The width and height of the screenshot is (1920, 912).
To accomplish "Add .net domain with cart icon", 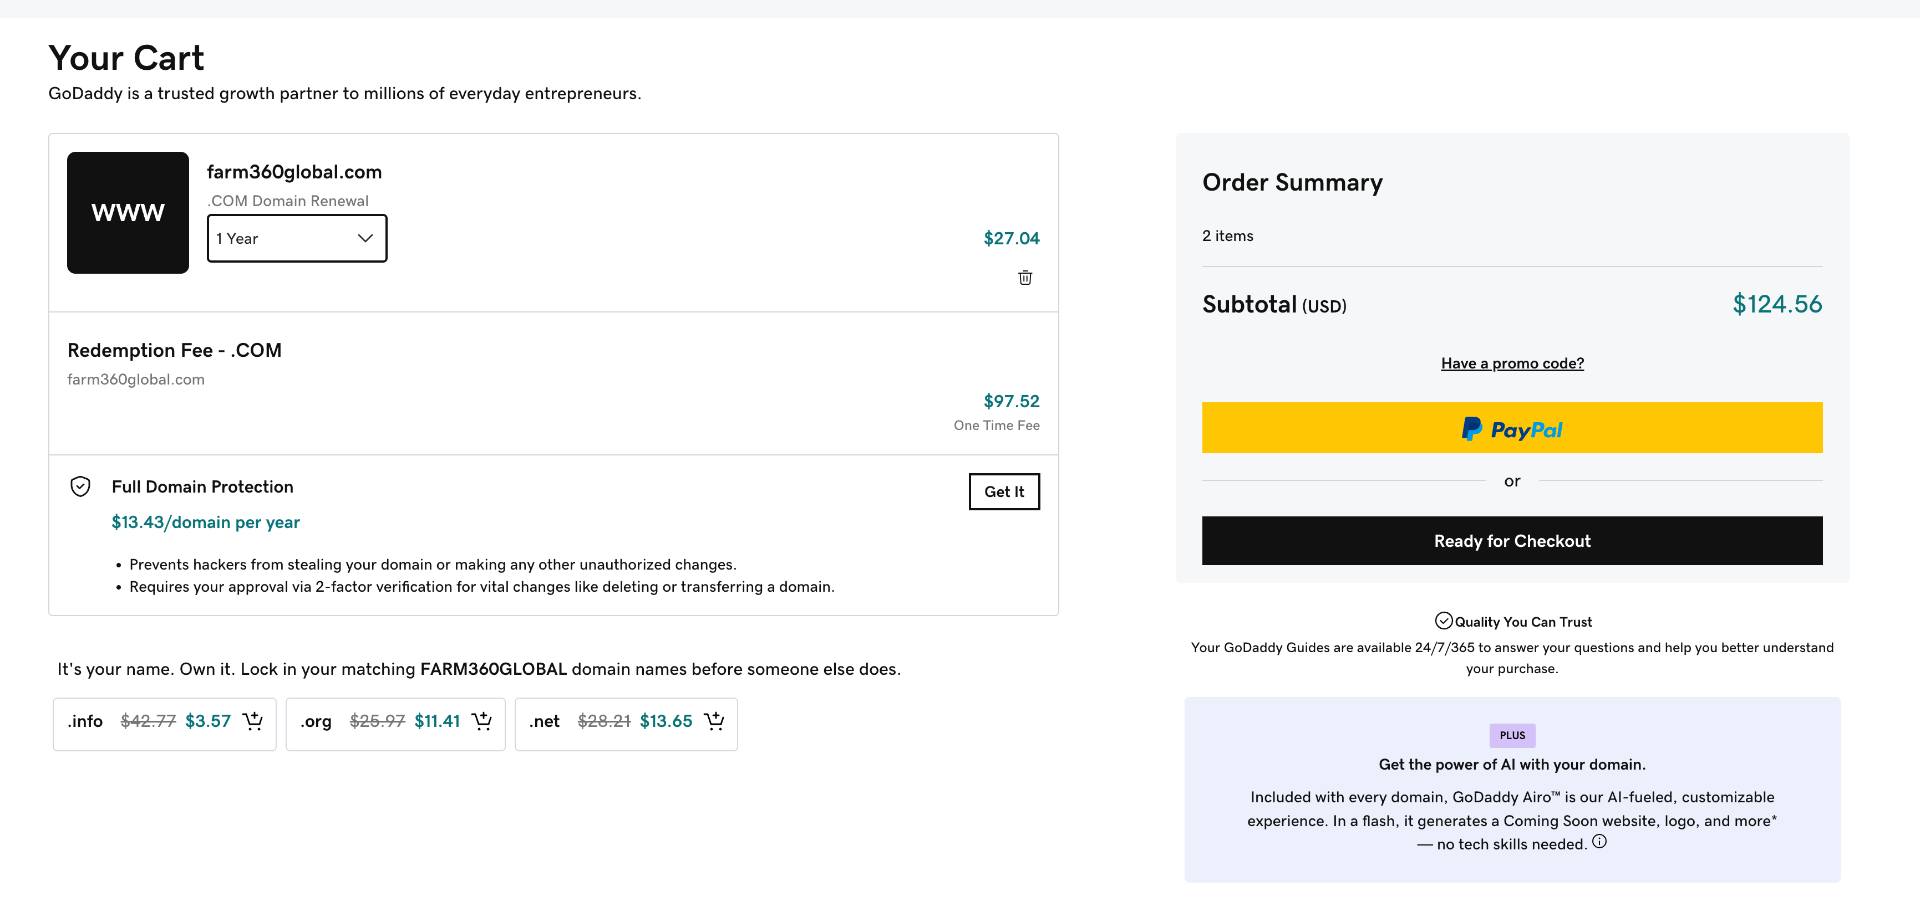I will coord(714,721).
